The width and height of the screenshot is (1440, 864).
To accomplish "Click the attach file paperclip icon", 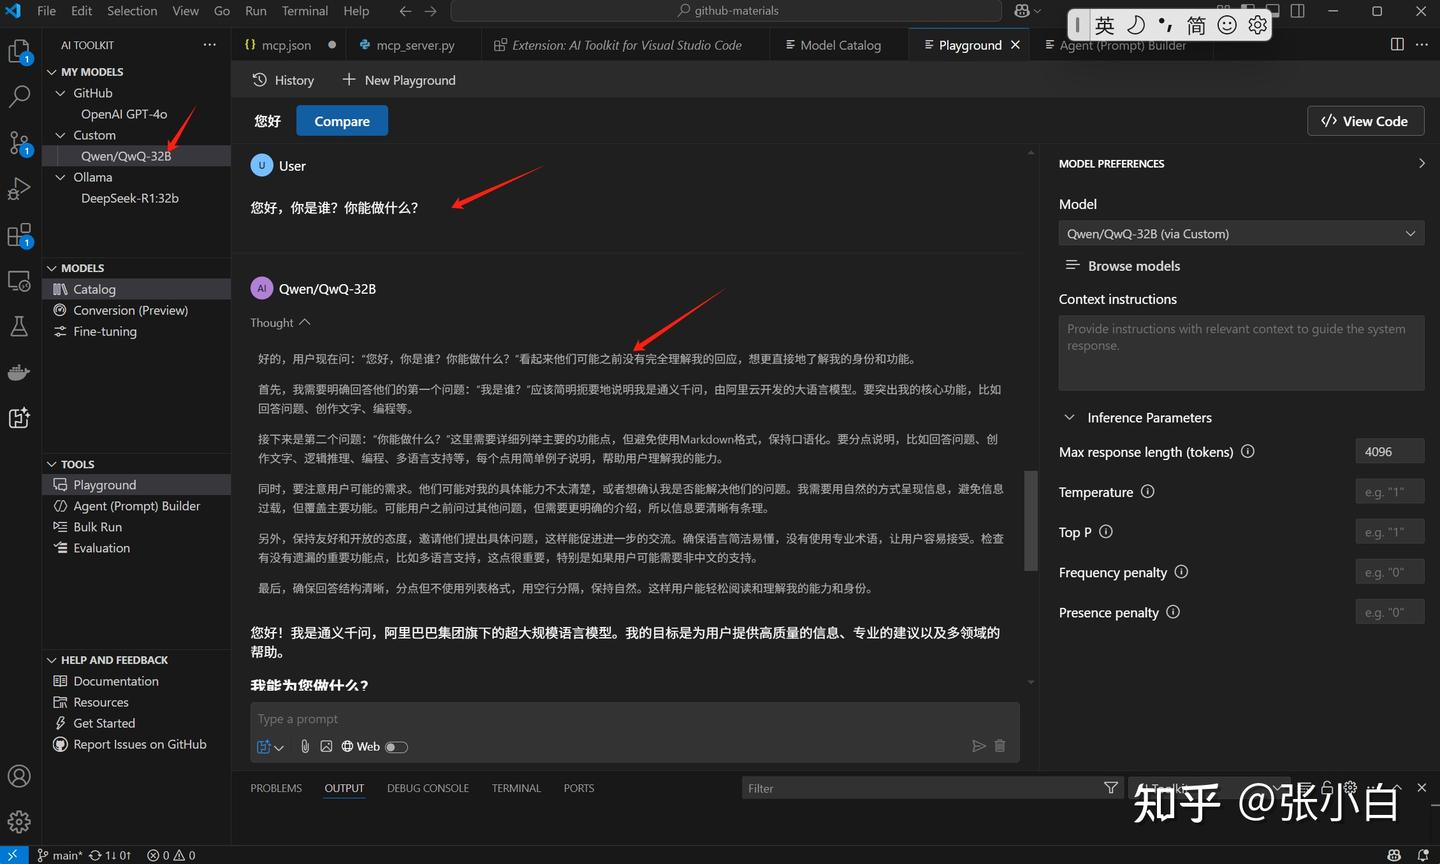I will tap(305, 746).
